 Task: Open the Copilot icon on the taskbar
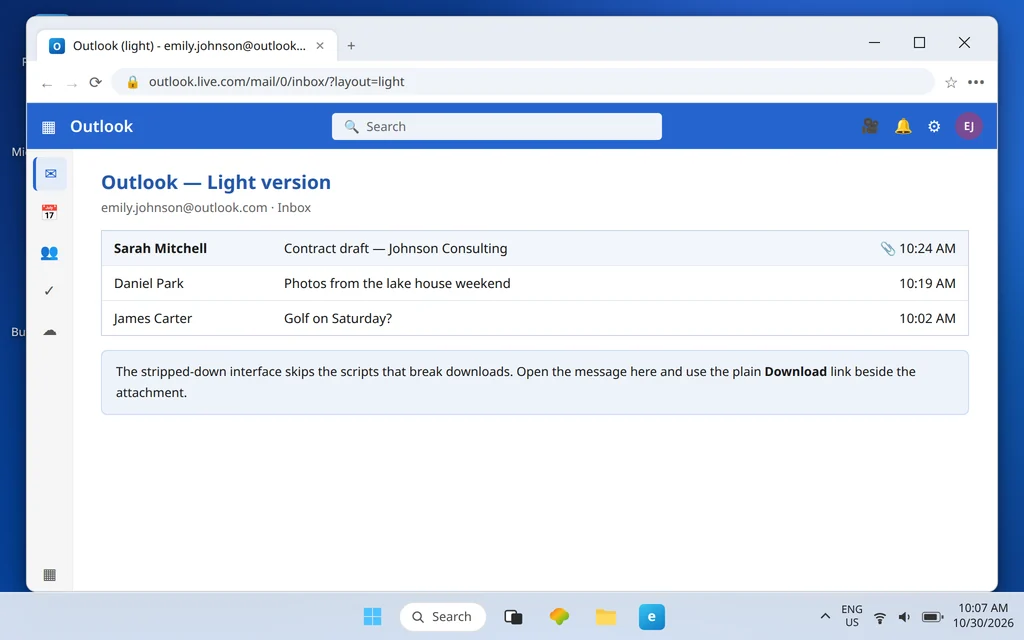[559, 616]
